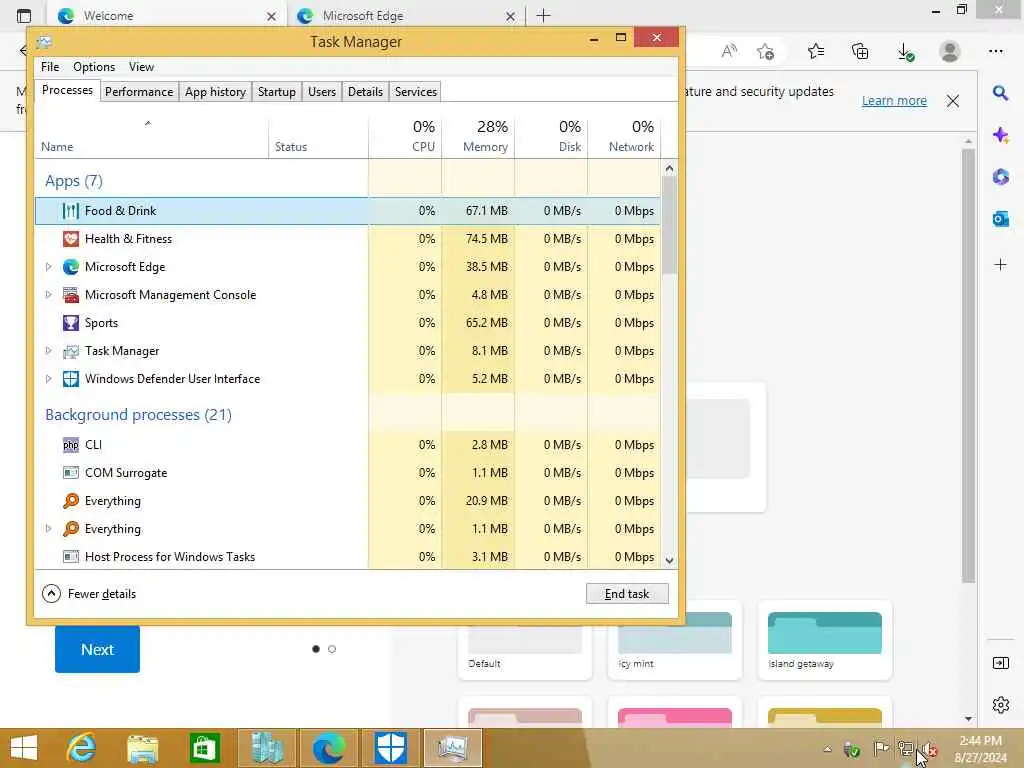
Task: Click Windows Defender User Interface icon
Action: tap(71, 379)
